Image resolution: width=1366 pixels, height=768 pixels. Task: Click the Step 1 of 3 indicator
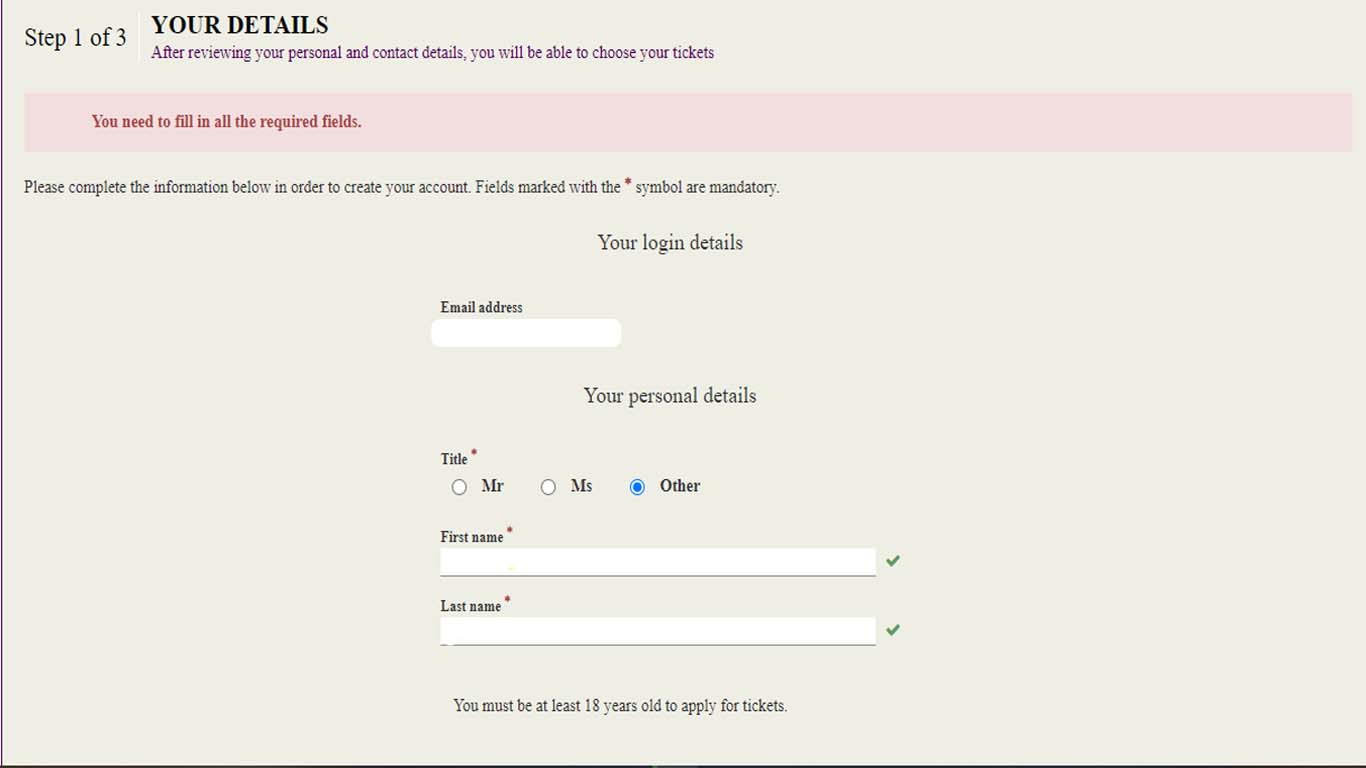(76, 38)
